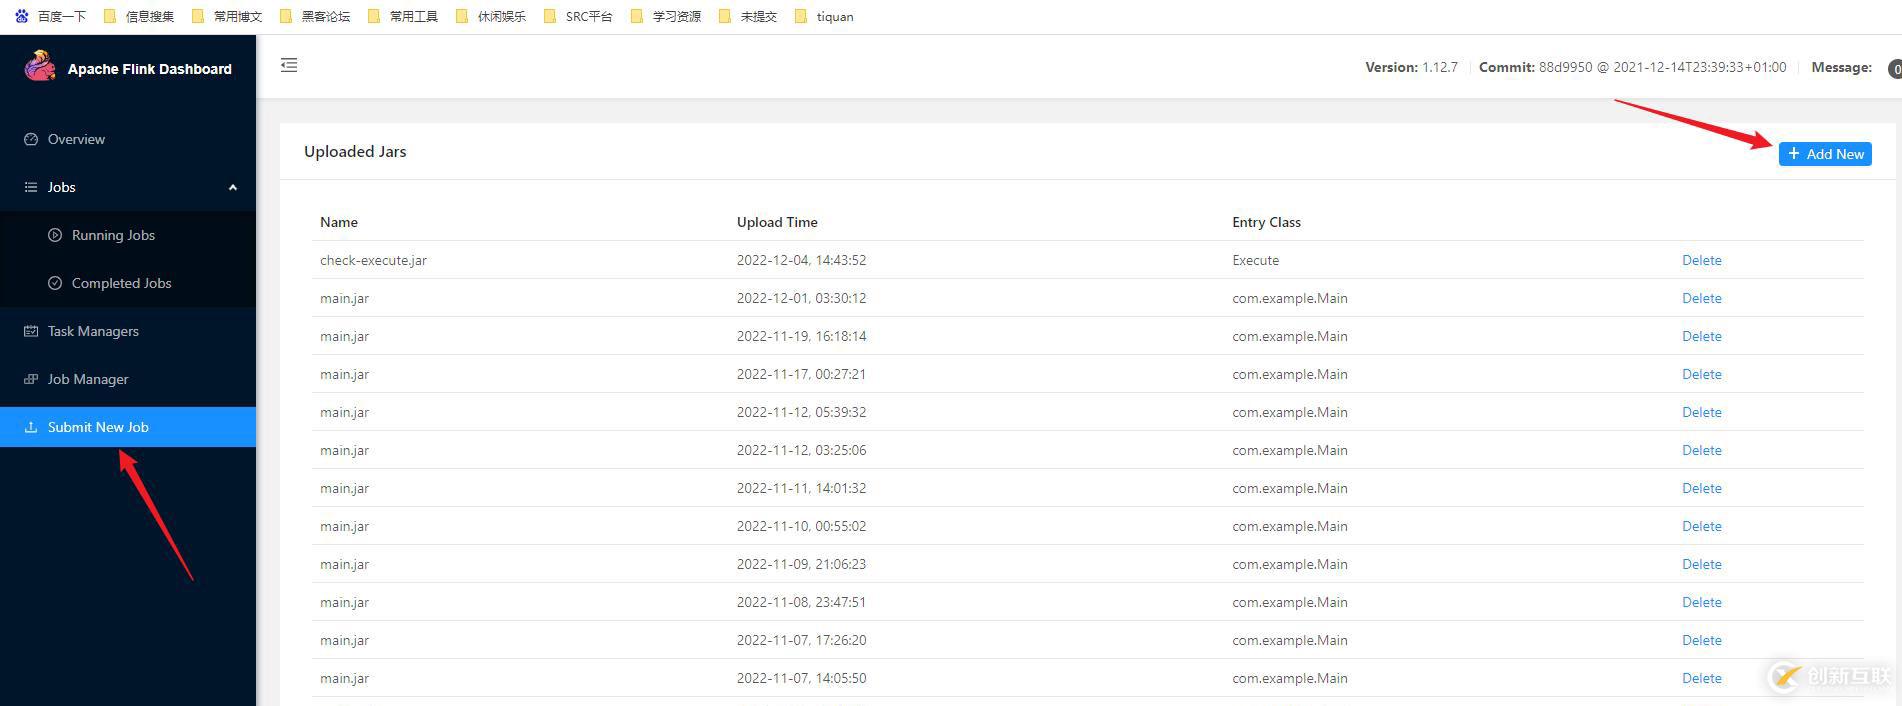The height and width of the screenshot is (706, 1902).
Task: Delete main.jar uploaded 2022-11-10, 00:55:02
Action: coord(1702,526)
